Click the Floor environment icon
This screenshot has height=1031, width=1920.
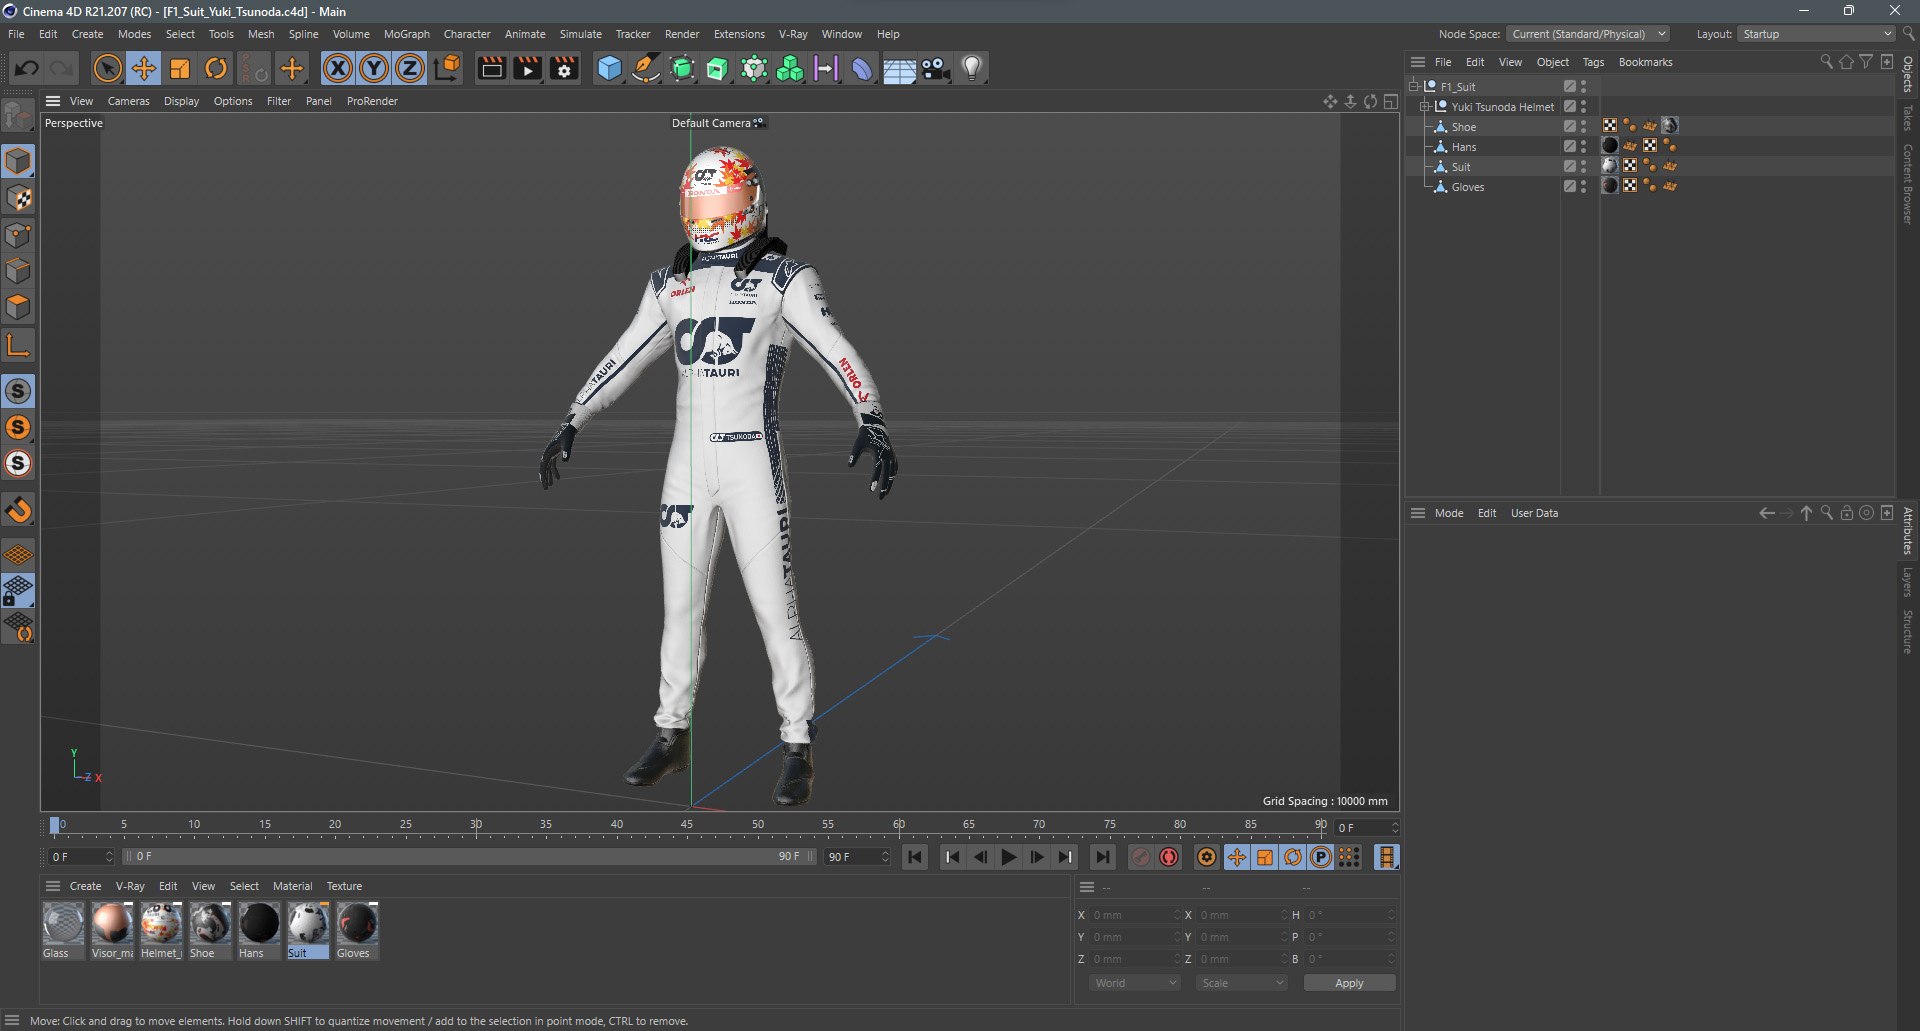[x=898, y=68]
